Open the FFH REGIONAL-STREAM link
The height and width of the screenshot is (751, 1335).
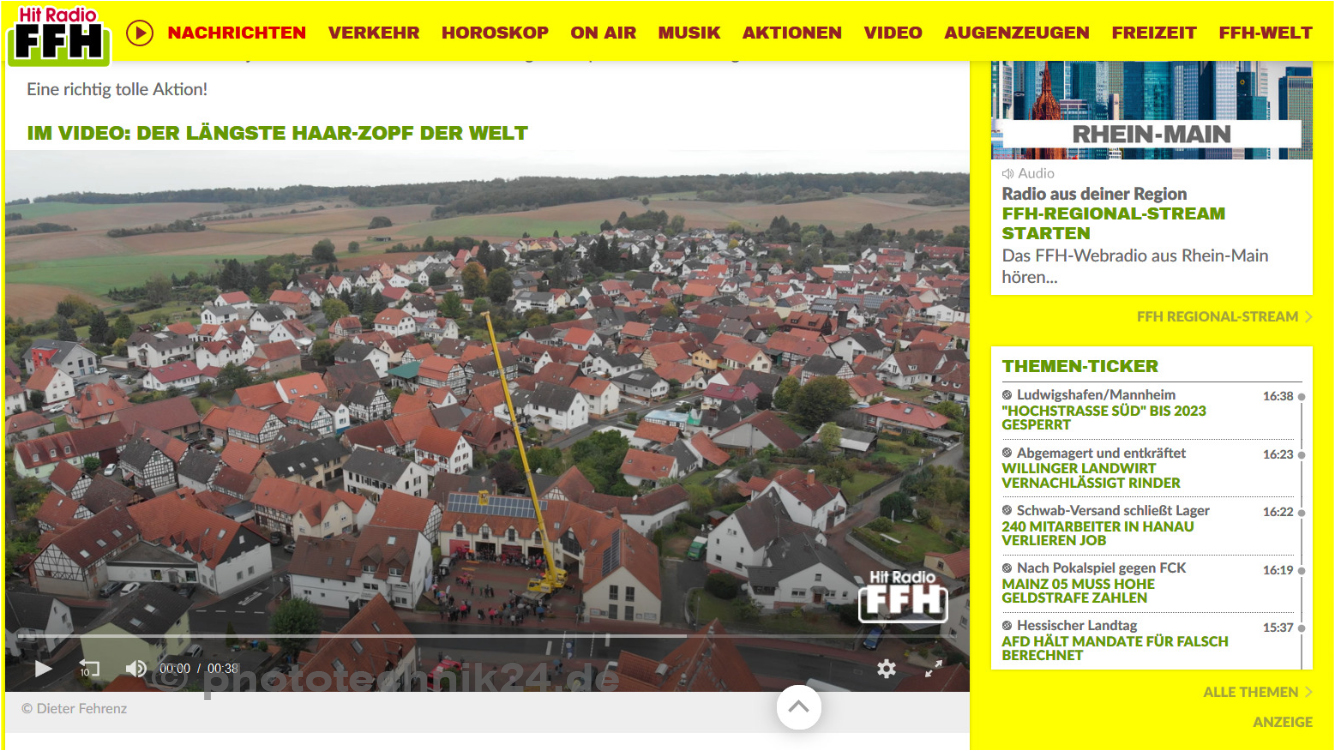pos(1217,317)
